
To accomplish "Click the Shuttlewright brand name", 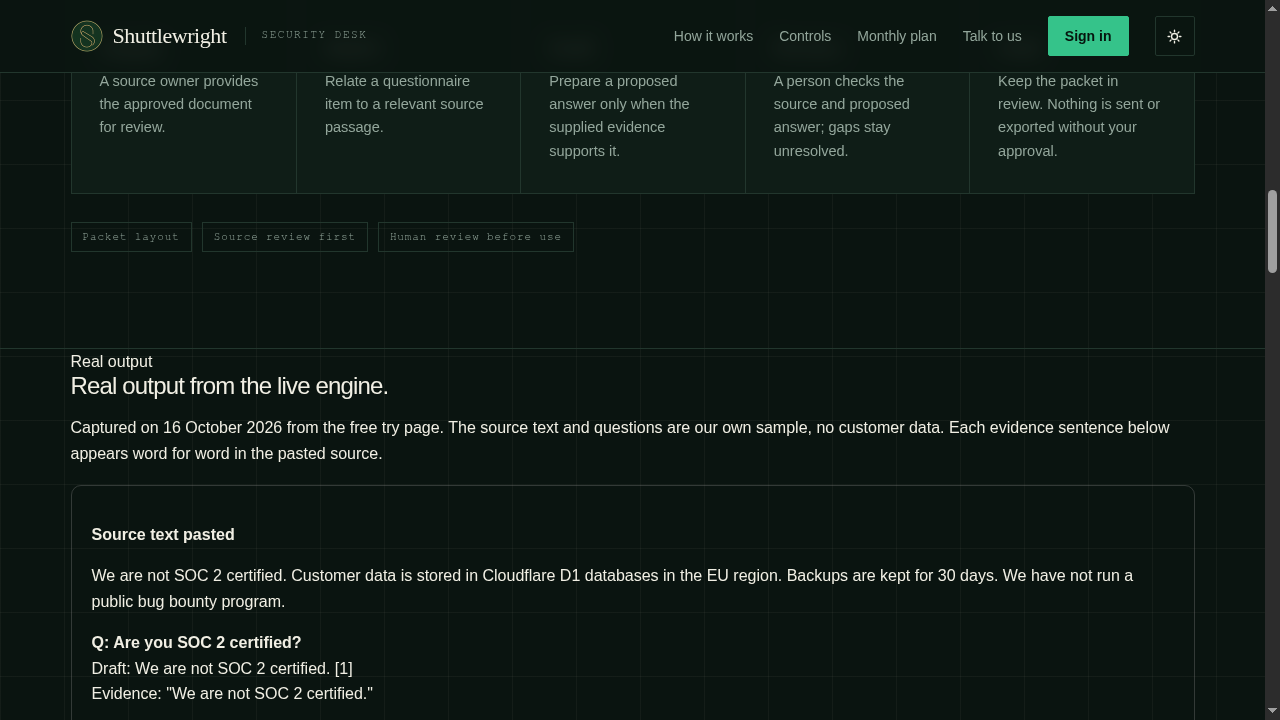I will click(x=170, y=36).
